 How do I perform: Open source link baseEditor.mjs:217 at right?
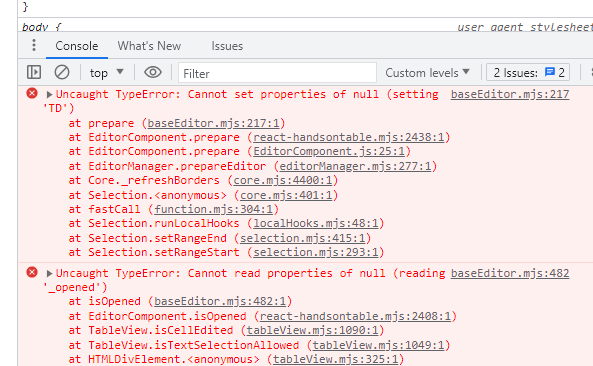(510, 94)
